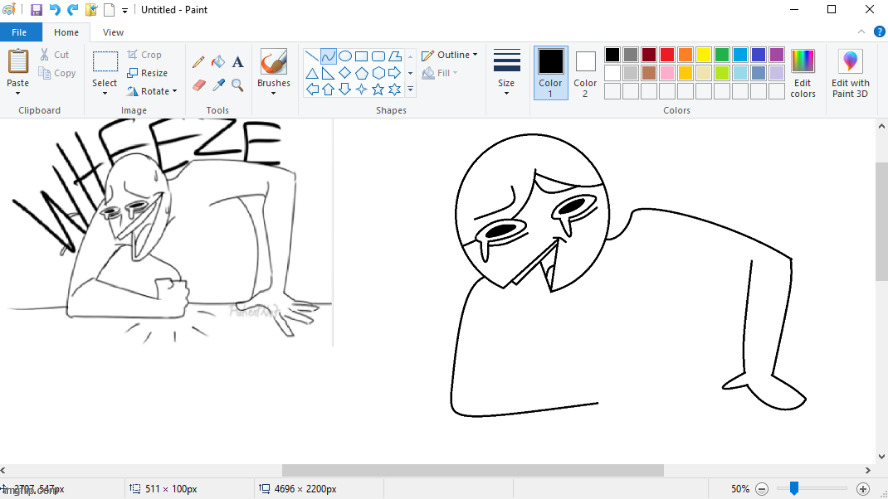This screenshot has width=888, height=499.
Task: Choose the Diamond shape
Action: 345,73
